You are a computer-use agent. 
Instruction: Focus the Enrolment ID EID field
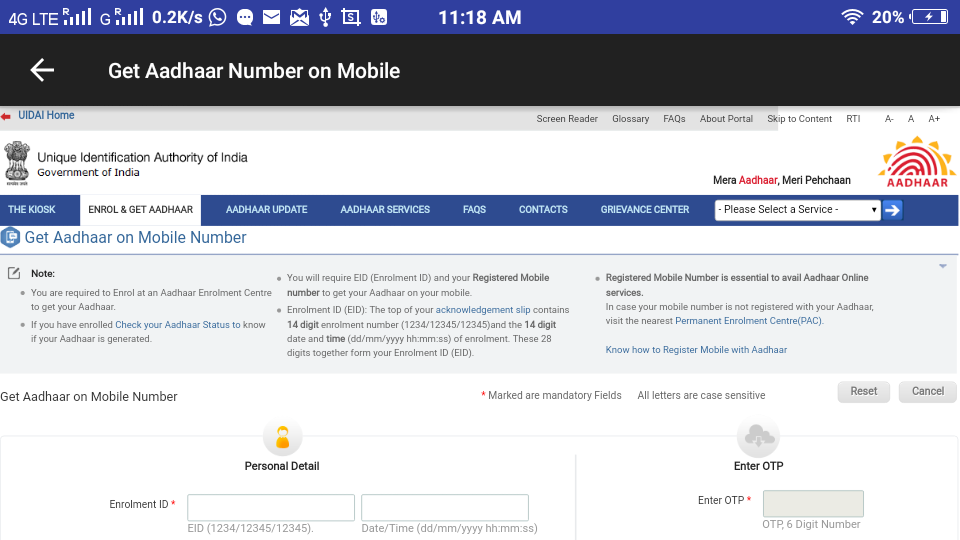point(271,508)
